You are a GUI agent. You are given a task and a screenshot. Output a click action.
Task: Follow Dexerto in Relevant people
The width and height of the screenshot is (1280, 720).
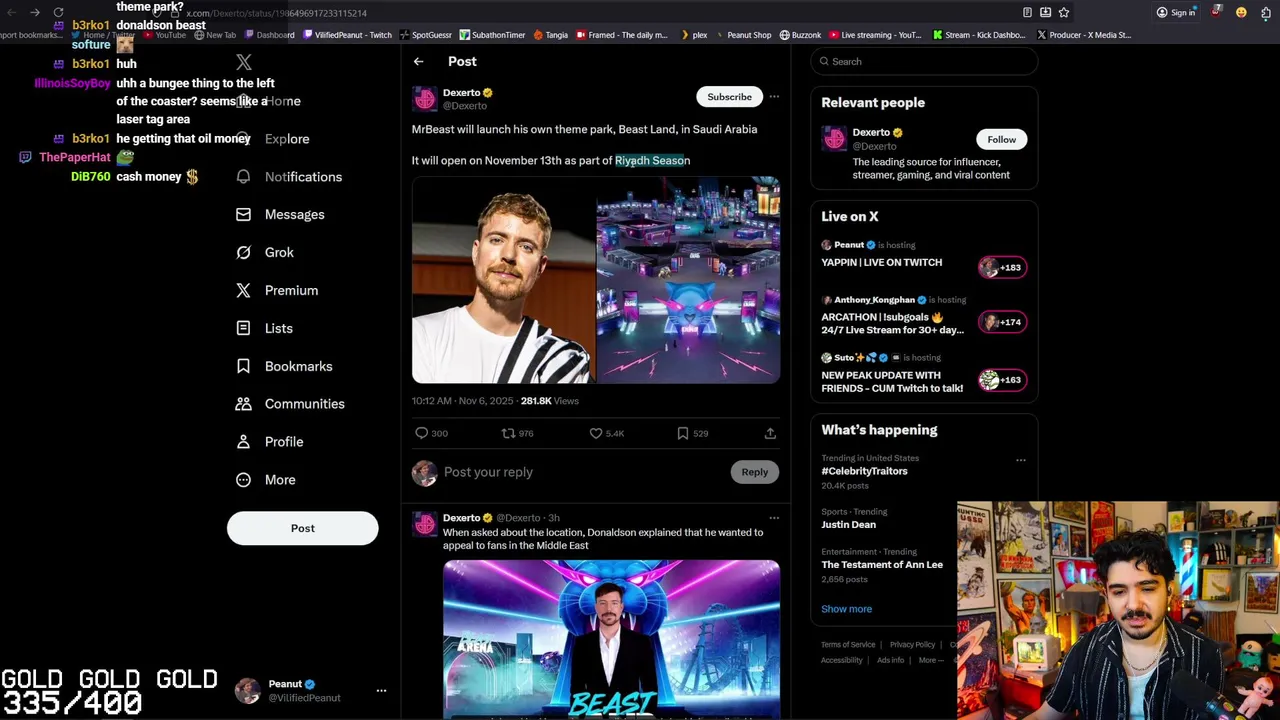(x=1001, y=140)
